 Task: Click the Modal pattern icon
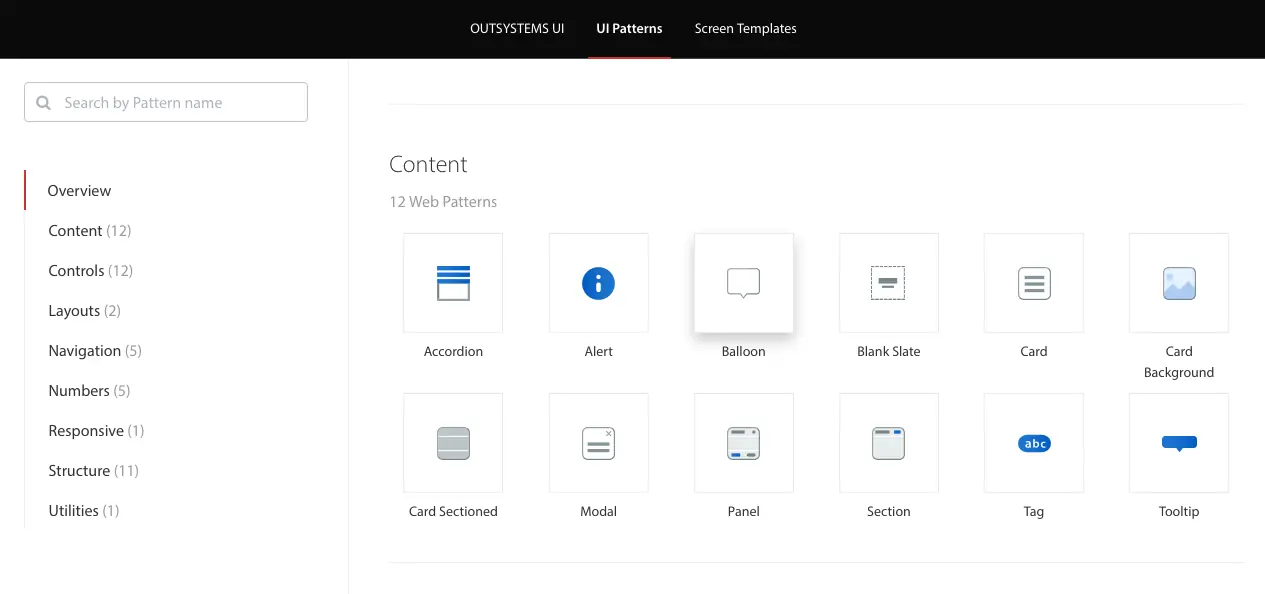click(598, 443)
